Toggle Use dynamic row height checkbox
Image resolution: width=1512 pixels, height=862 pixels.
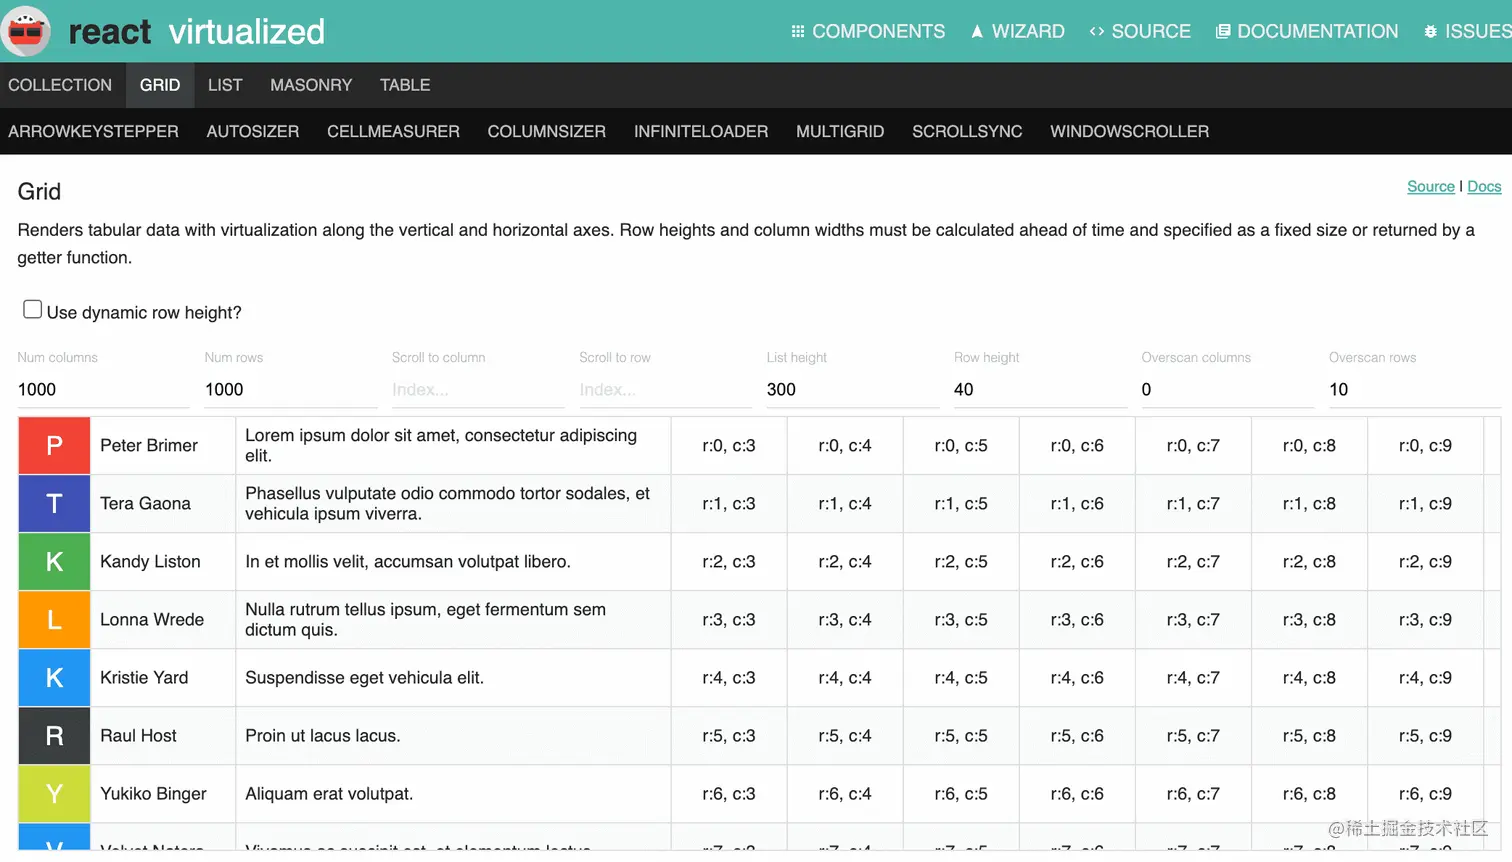click(33, 310)
